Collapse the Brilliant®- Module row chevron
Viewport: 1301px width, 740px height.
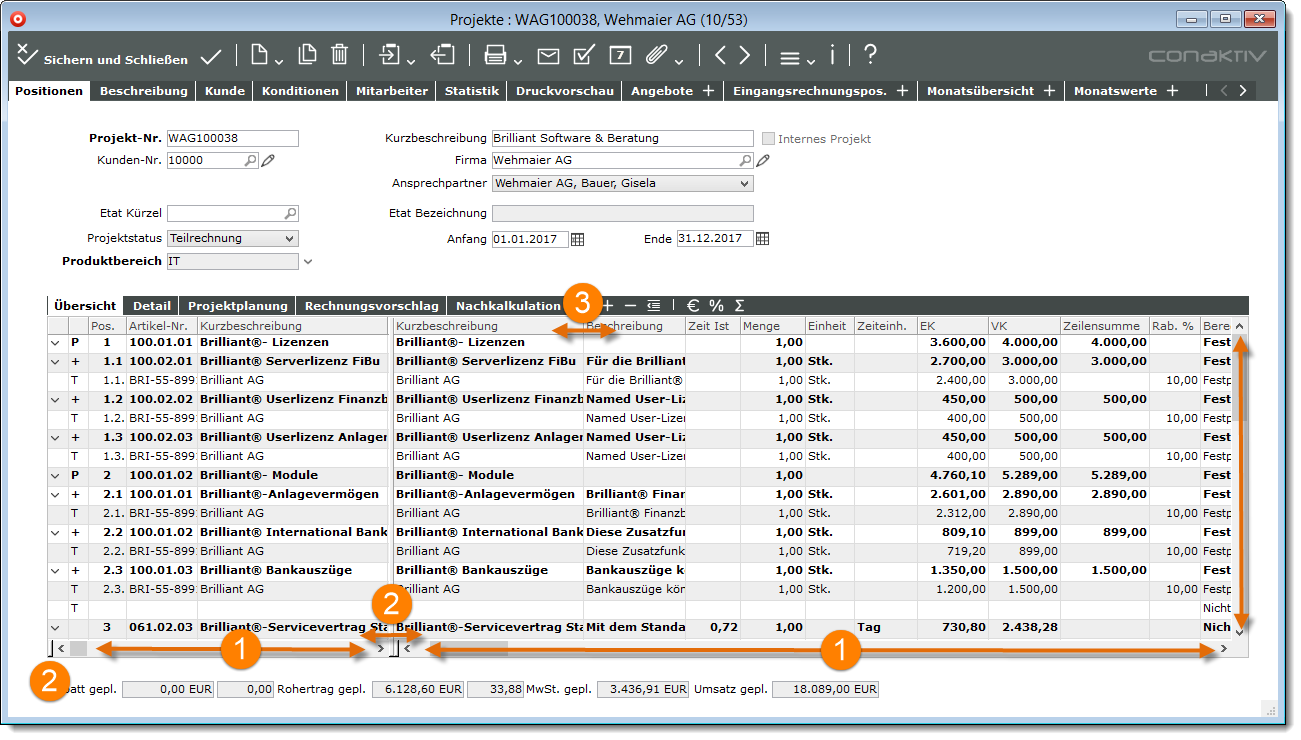point(56,475)
